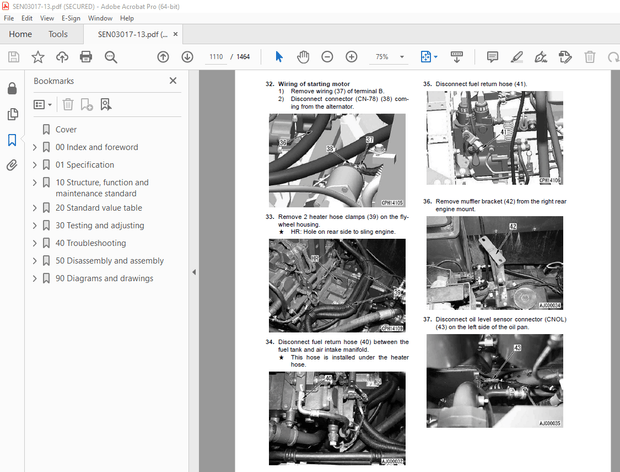Print the document
620x472 pixels.
click(x=86, y=57)
